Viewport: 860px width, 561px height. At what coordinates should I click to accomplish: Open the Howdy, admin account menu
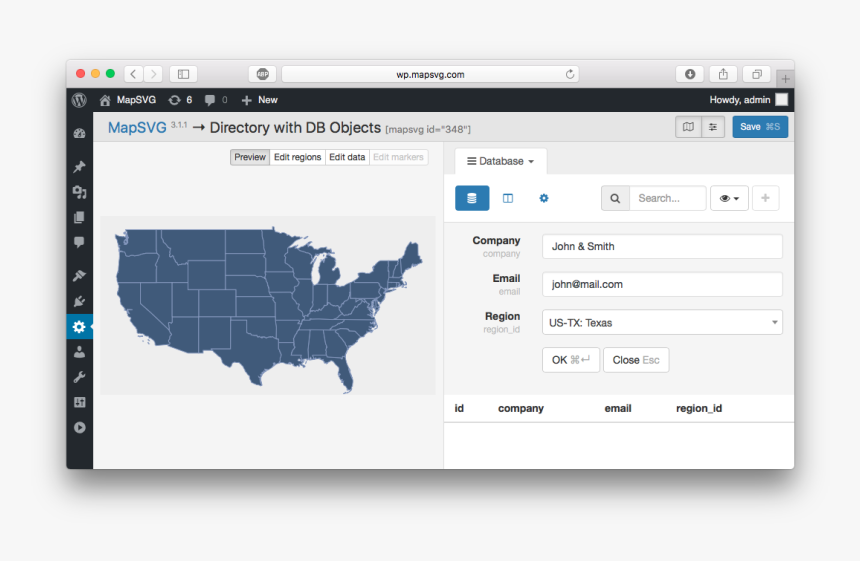click(748, 100)
